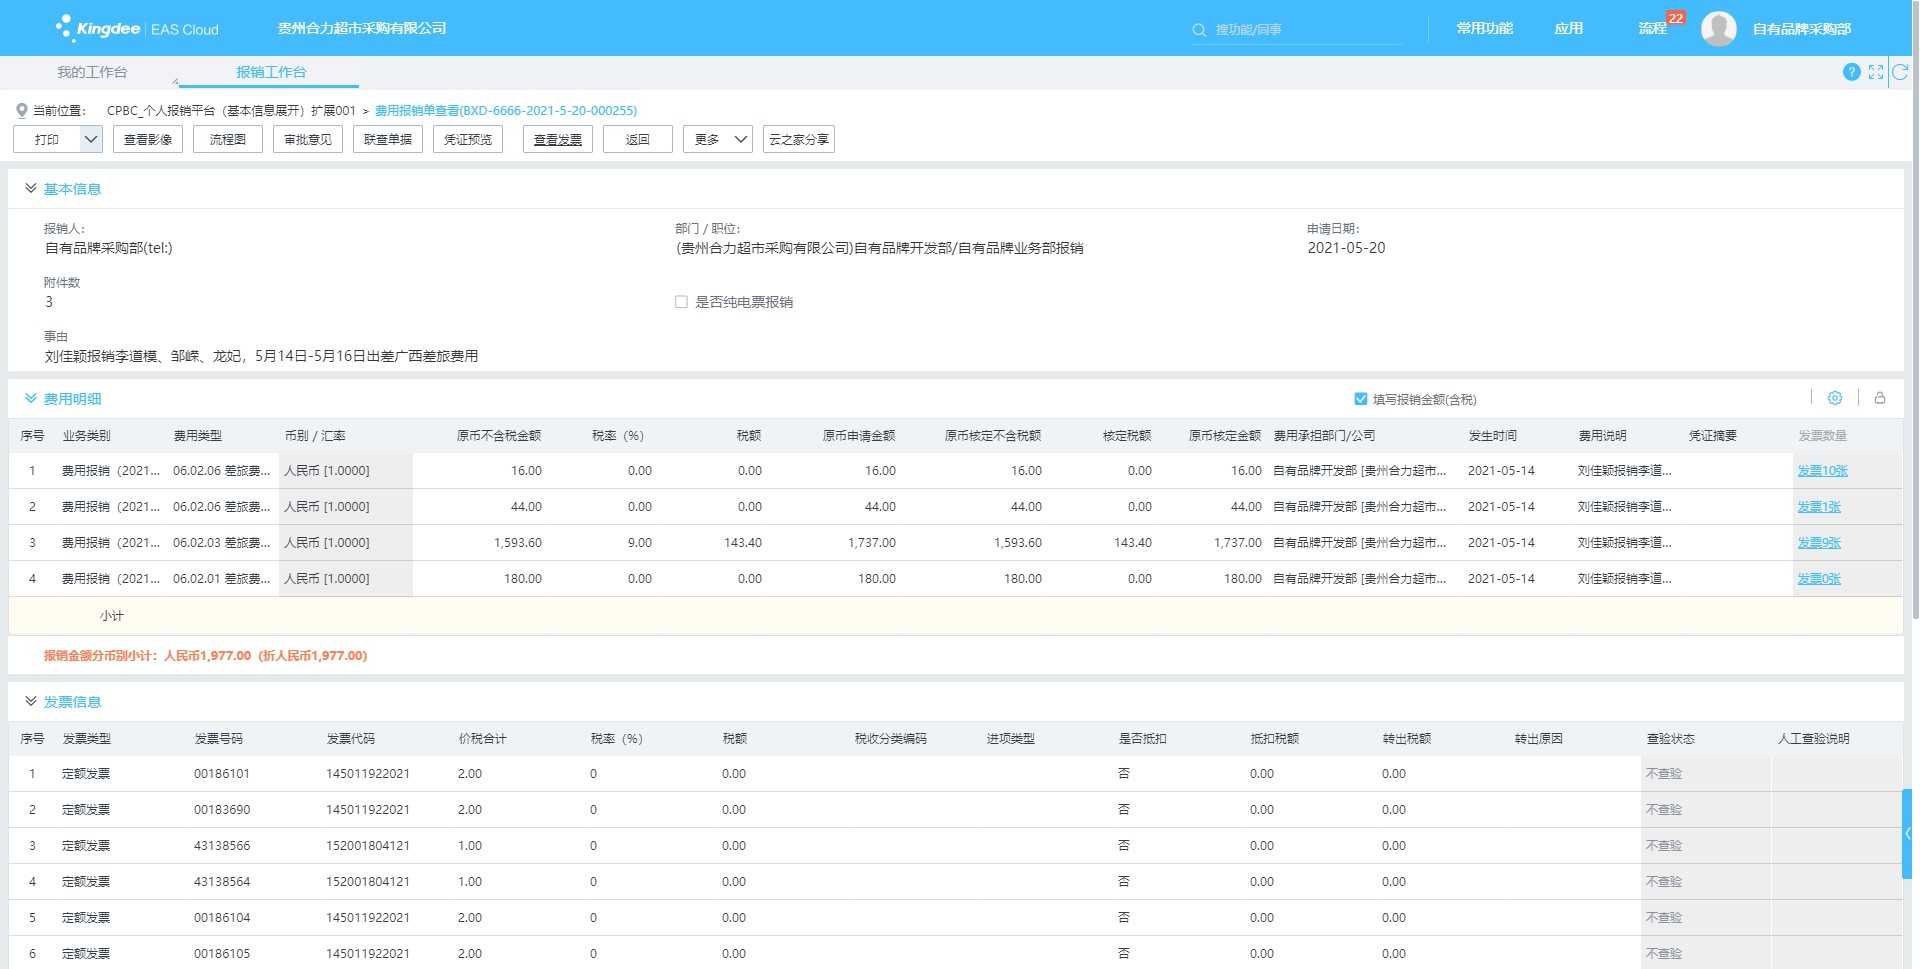Collapse the 基本信息 section
The height and width of the screenshot is (969, 1920).
[31, 188]
